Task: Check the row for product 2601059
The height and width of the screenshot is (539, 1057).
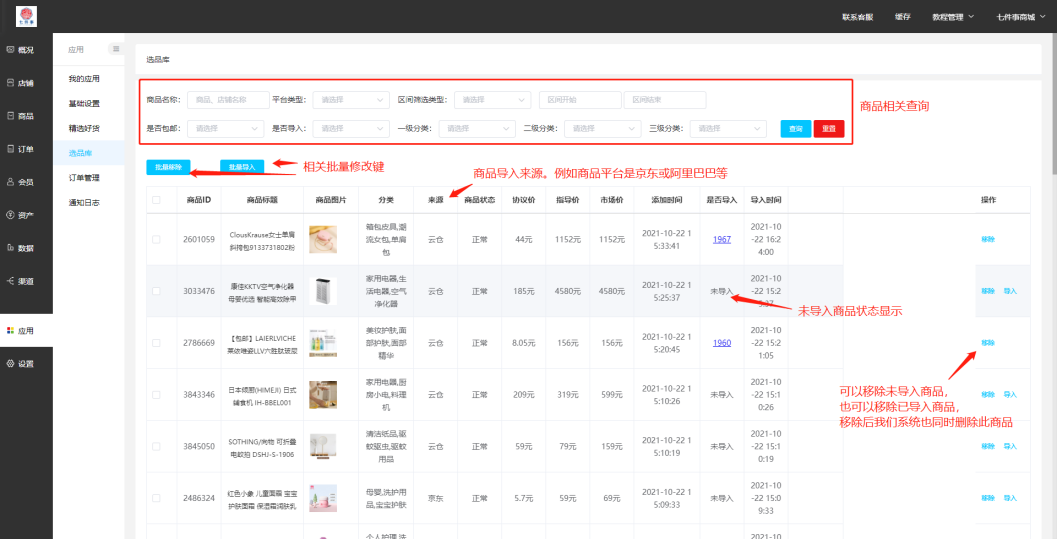Action: coord(156,239)
